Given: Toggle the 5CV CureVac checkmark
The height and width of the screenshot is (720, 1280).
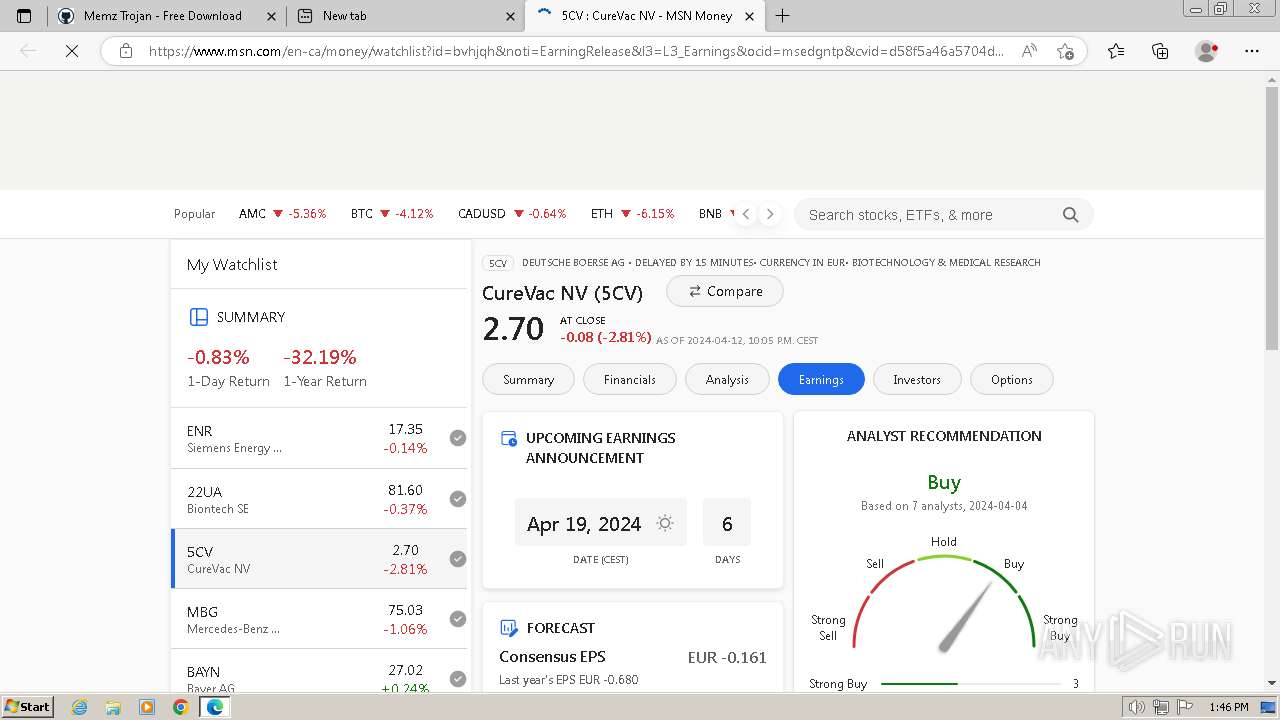Looking at the screenshot, I should click(458, 559).
